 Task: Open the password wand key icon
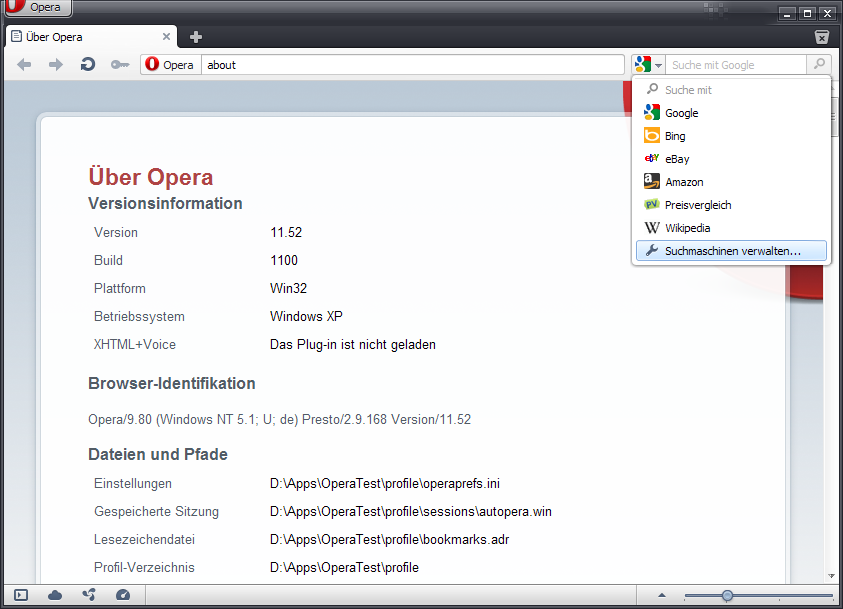click(120, 65)
